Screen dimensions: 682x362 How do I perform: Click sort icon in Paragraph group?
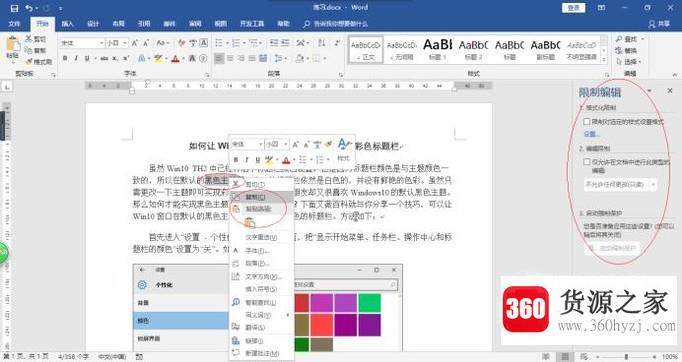pyautogui.click(x=321, y=43)
